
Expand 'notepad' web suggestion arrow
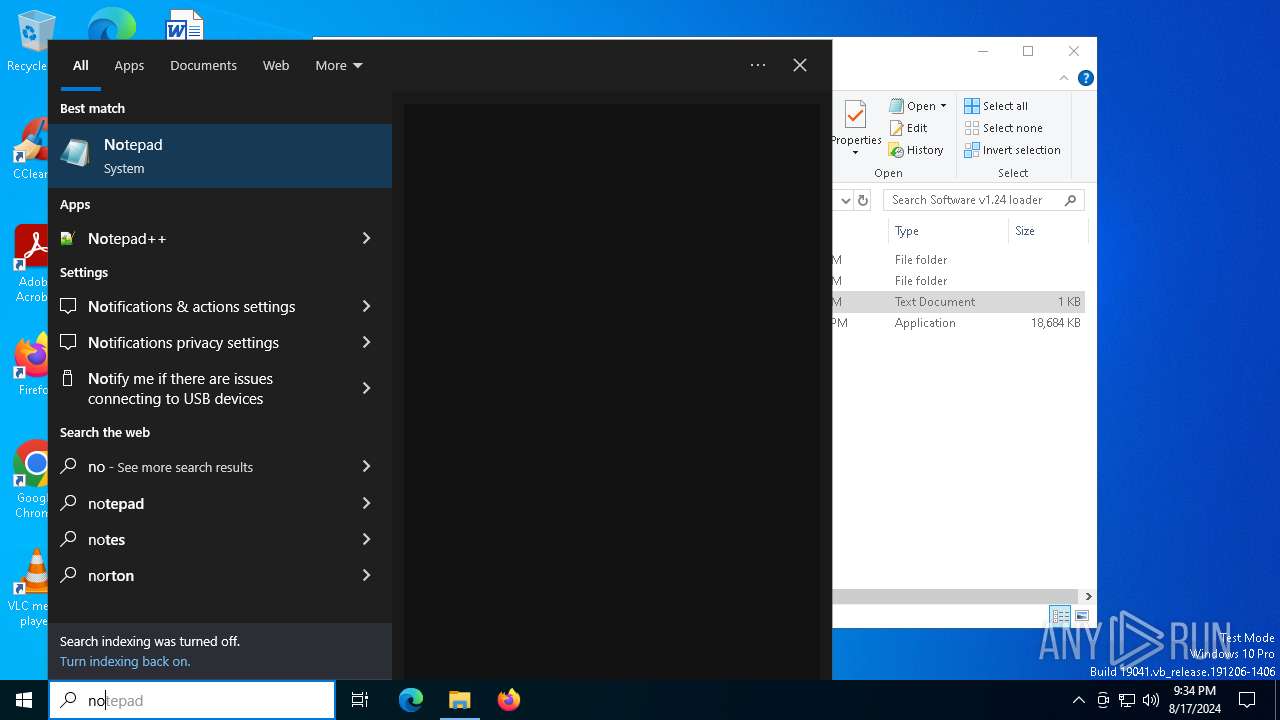click(366, 503)
